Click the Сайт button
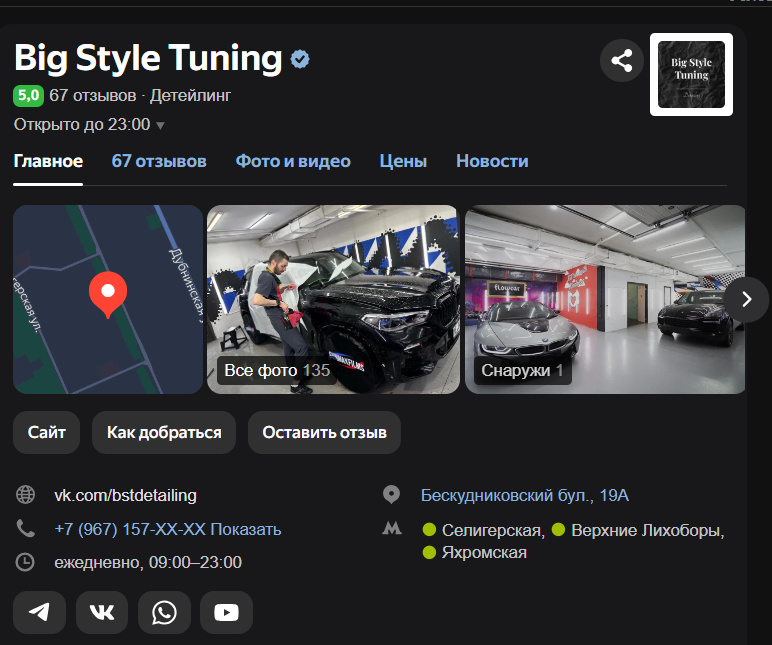This screenshot has height=645, width=772. click(x=47, y=432)
